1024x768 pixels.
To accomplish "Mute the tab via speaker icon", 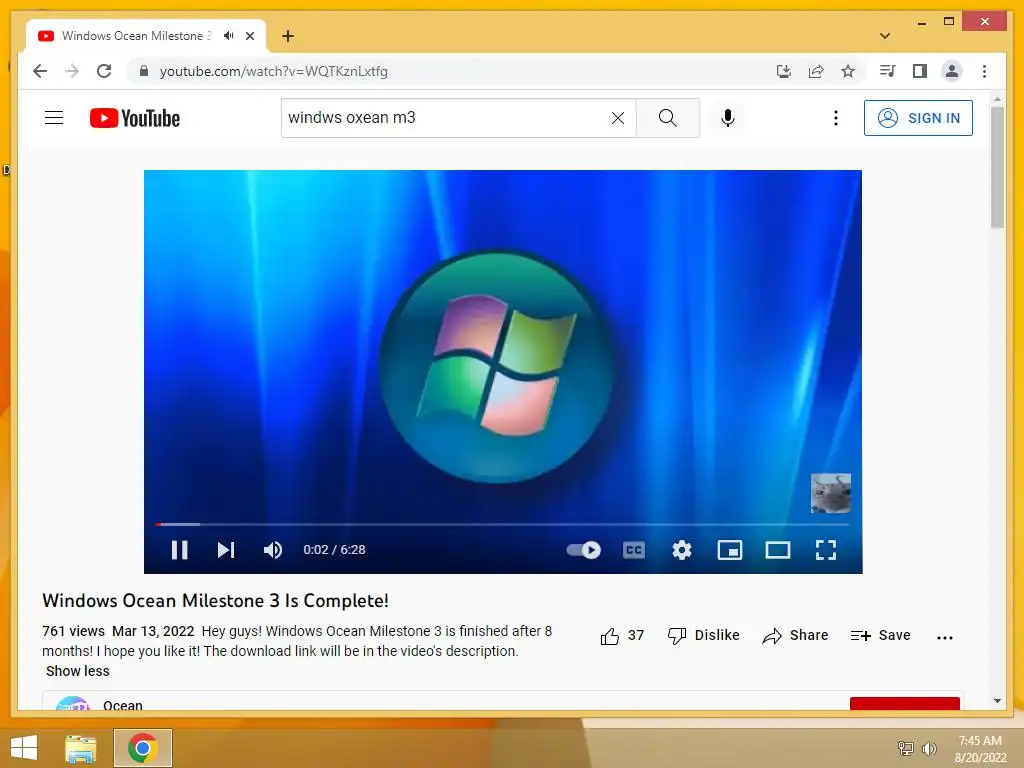I will [x=229, y=36].
